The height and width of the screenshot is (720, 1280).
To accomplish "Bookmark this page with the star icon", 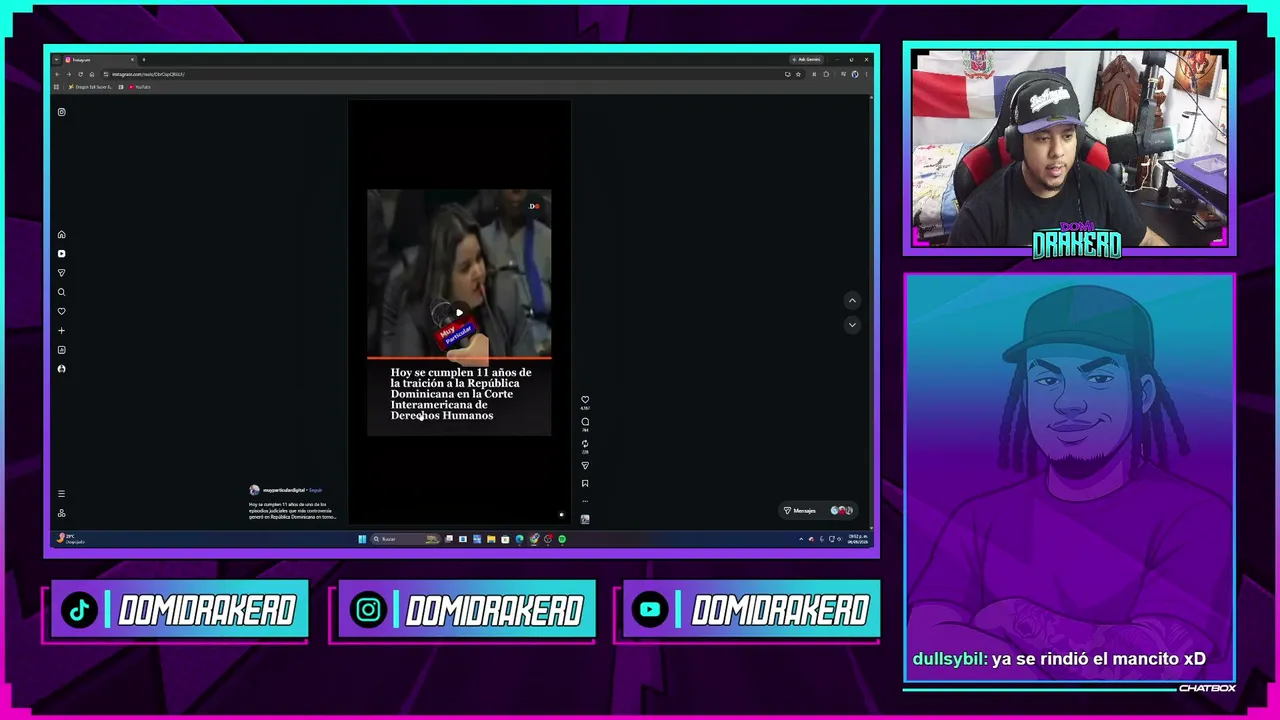I will coord(798,74).
